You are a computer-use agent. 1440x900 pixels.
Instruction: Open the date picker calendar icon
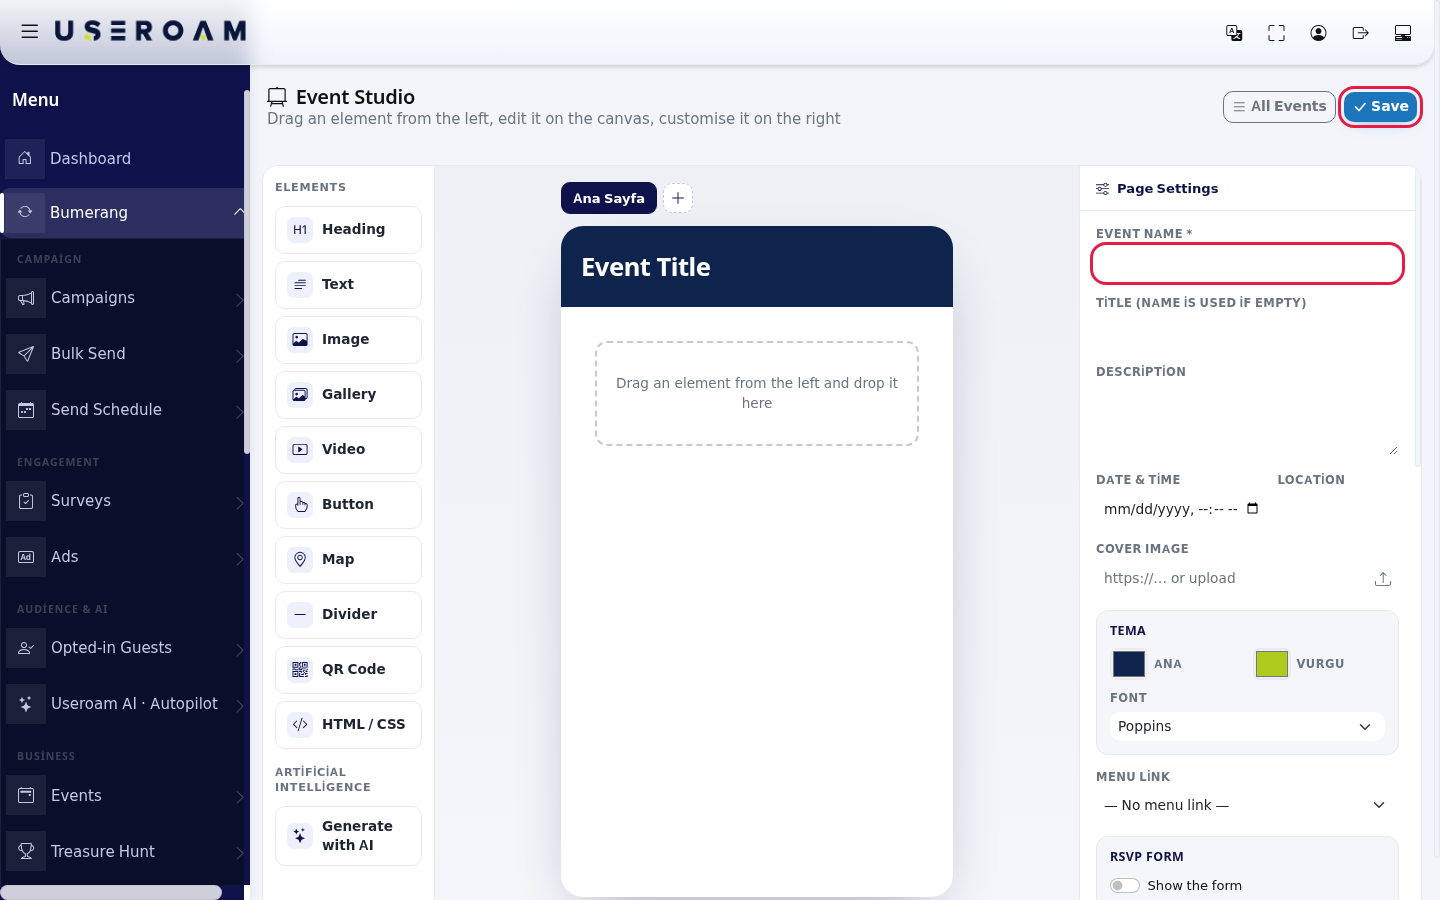coord(1253,509)
